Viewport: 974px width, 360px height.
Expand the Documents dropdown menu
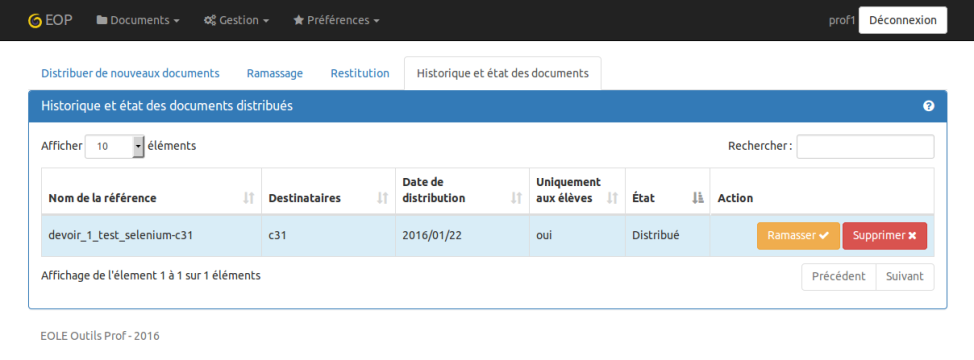(x=138, y=20)
